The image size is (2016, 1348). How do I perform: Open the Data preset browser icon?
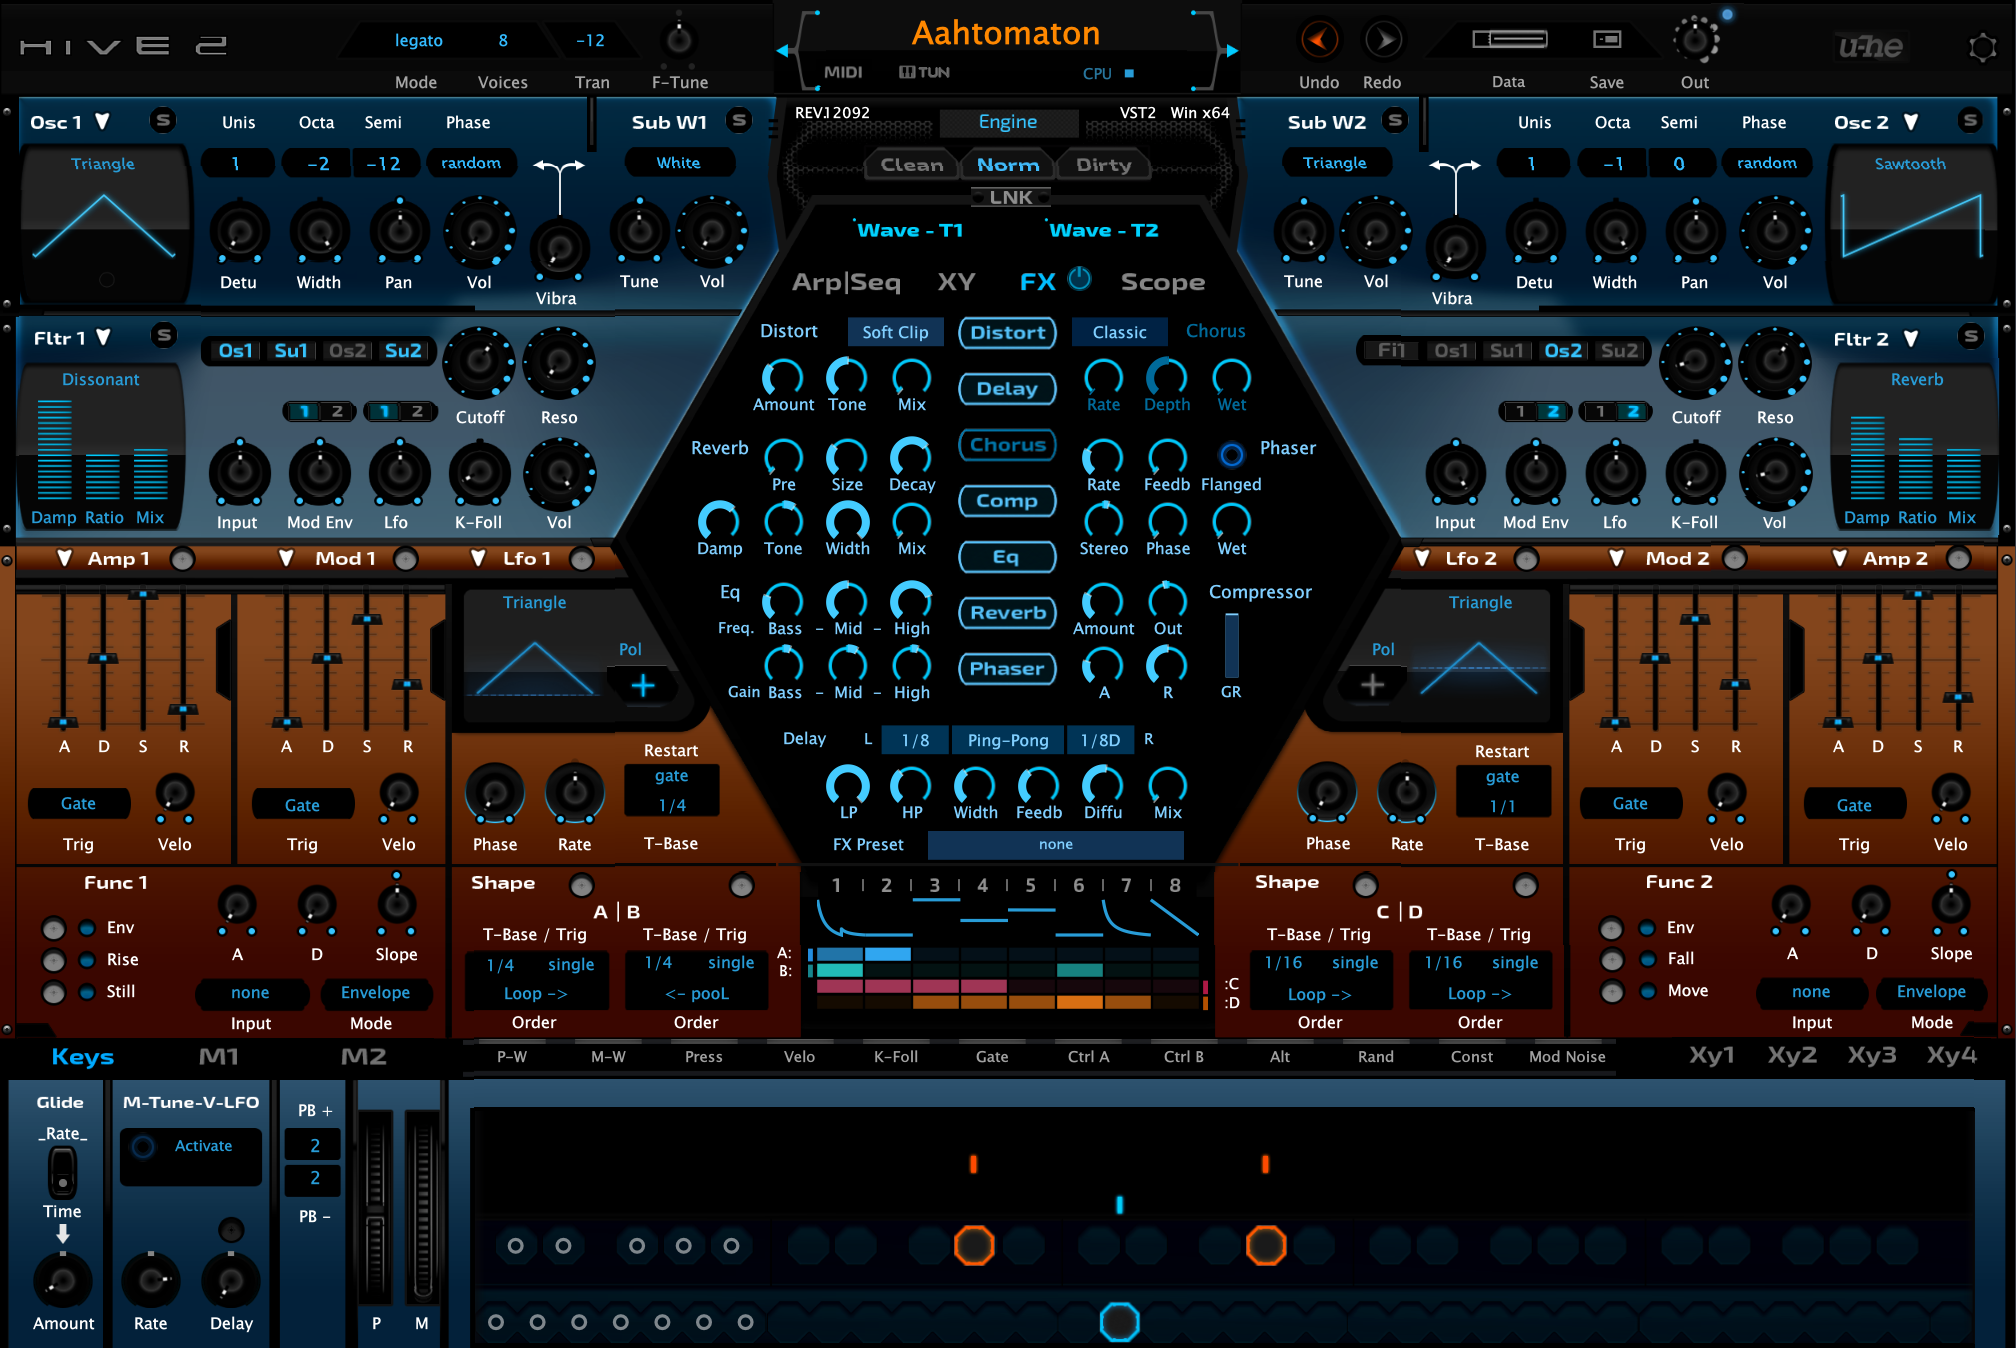pyautogui.click(x=1509, y=40)
